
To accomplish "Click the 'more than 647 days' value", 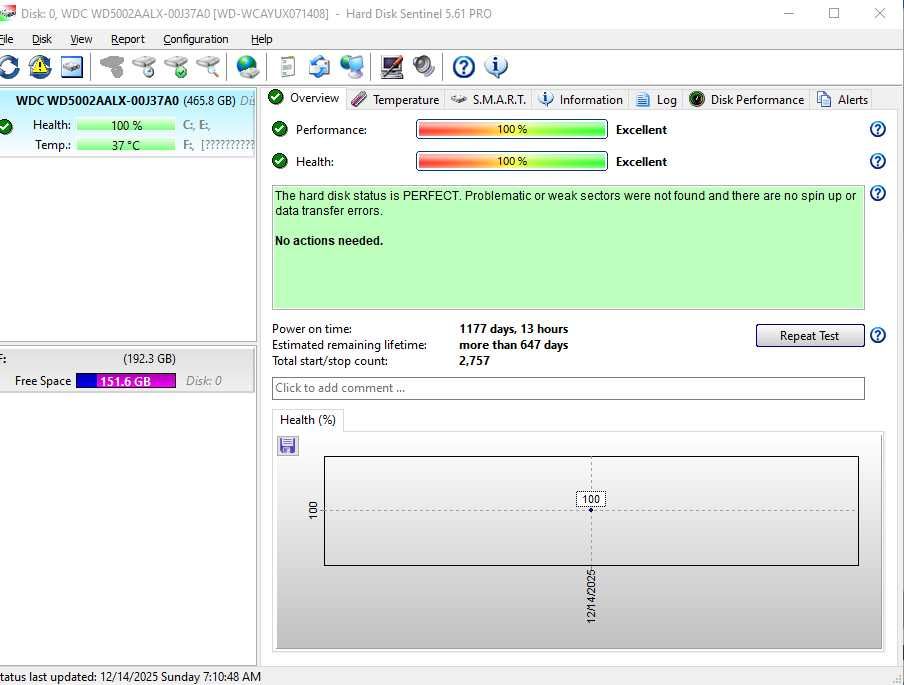I will [513, 345].
